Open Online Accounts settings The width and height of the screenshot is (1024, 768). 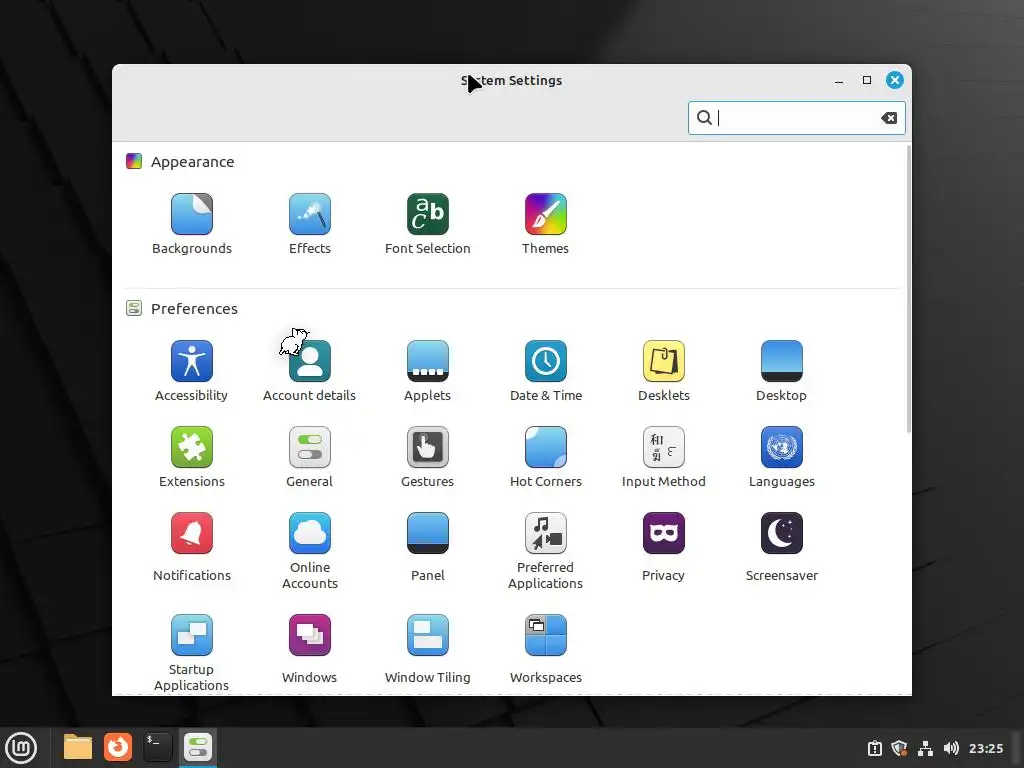pyautogui.click(x=310, y=551)
